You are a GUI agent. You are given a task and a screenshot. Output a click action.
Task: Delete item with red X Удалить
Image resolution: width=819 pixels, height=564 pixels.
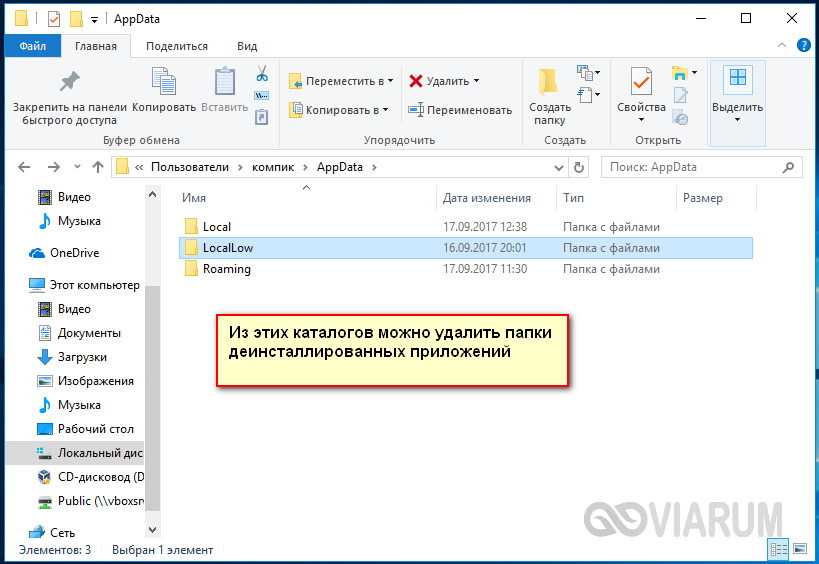(439, 81)
